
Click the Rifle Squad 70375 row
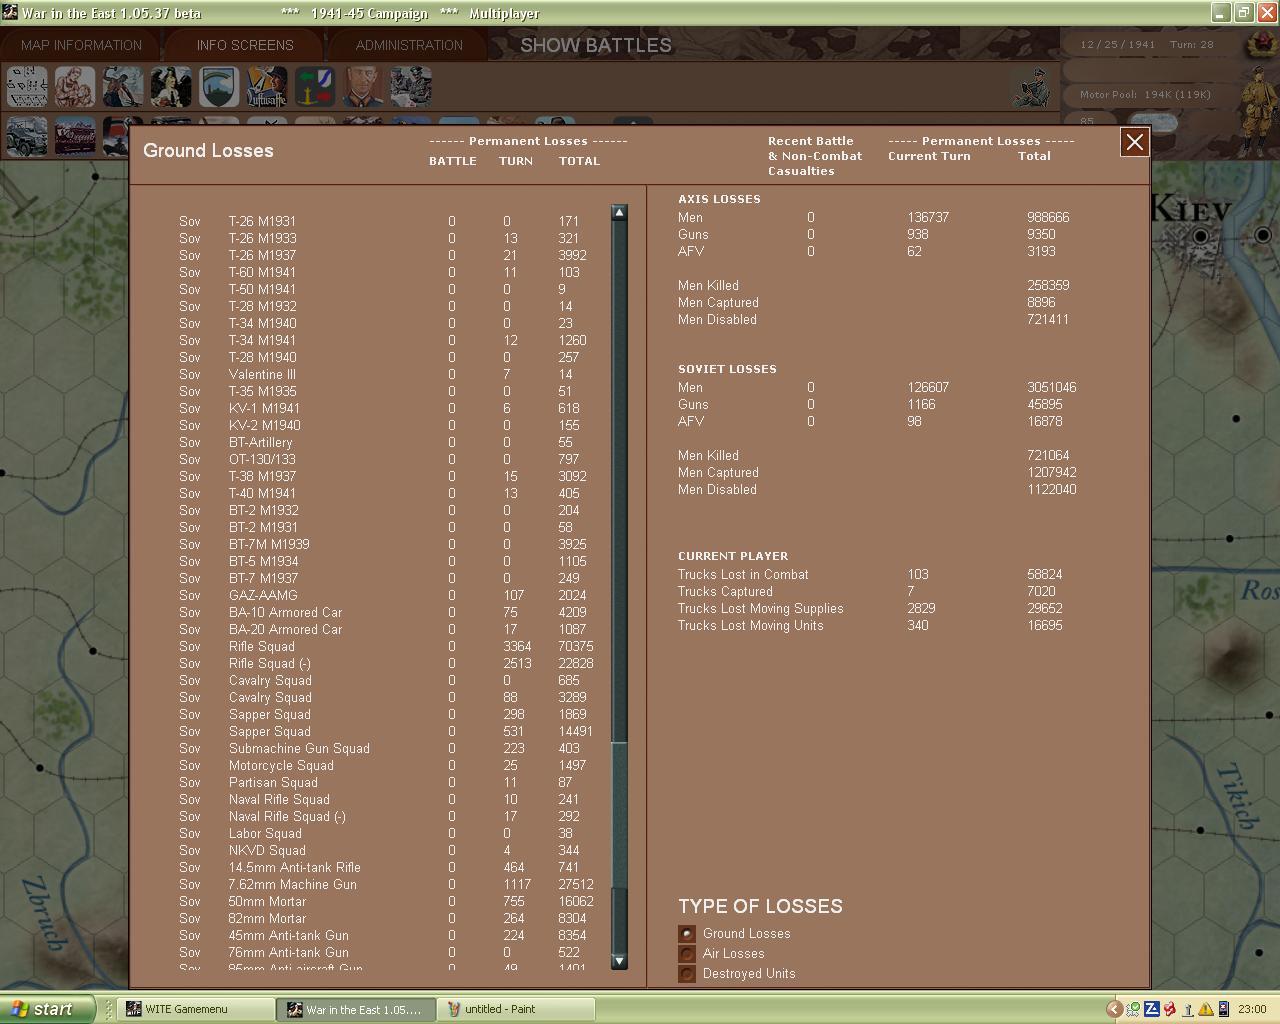[386, 647]
